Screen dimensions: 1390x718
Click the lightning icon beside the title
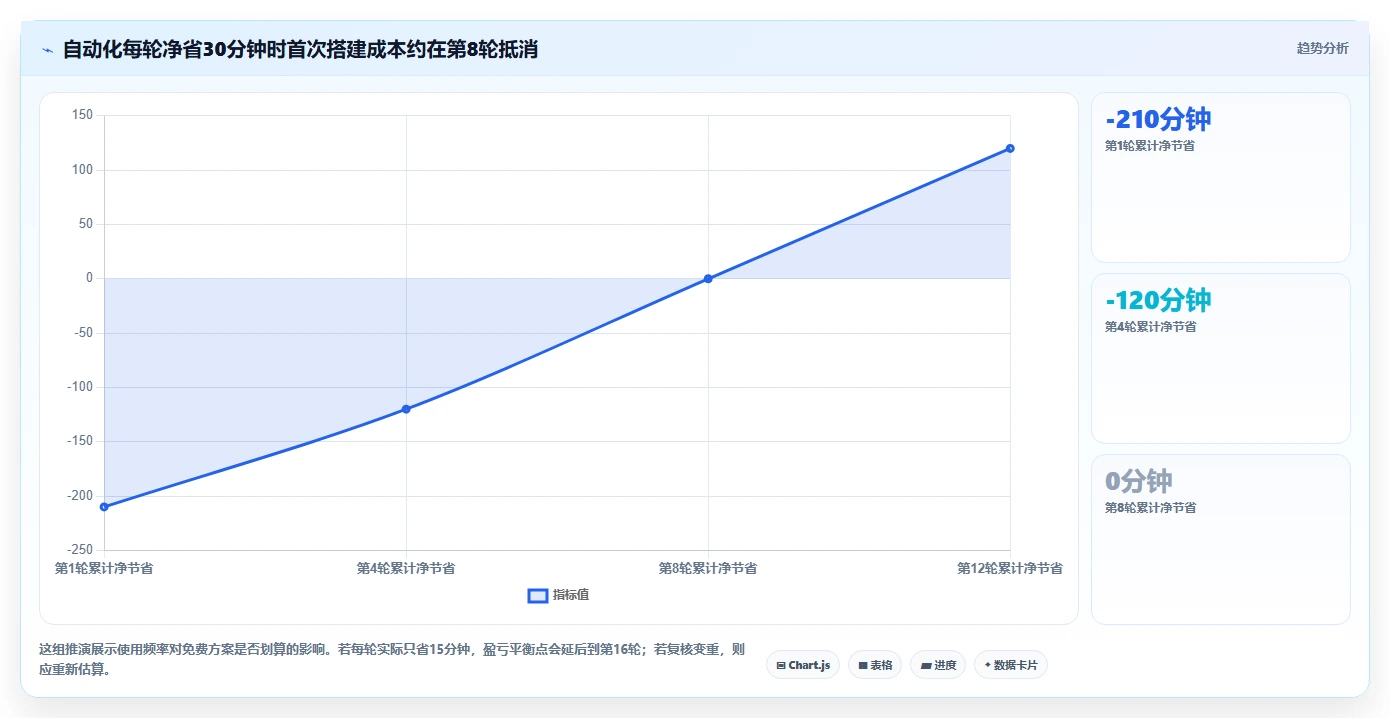coord(47,49)
